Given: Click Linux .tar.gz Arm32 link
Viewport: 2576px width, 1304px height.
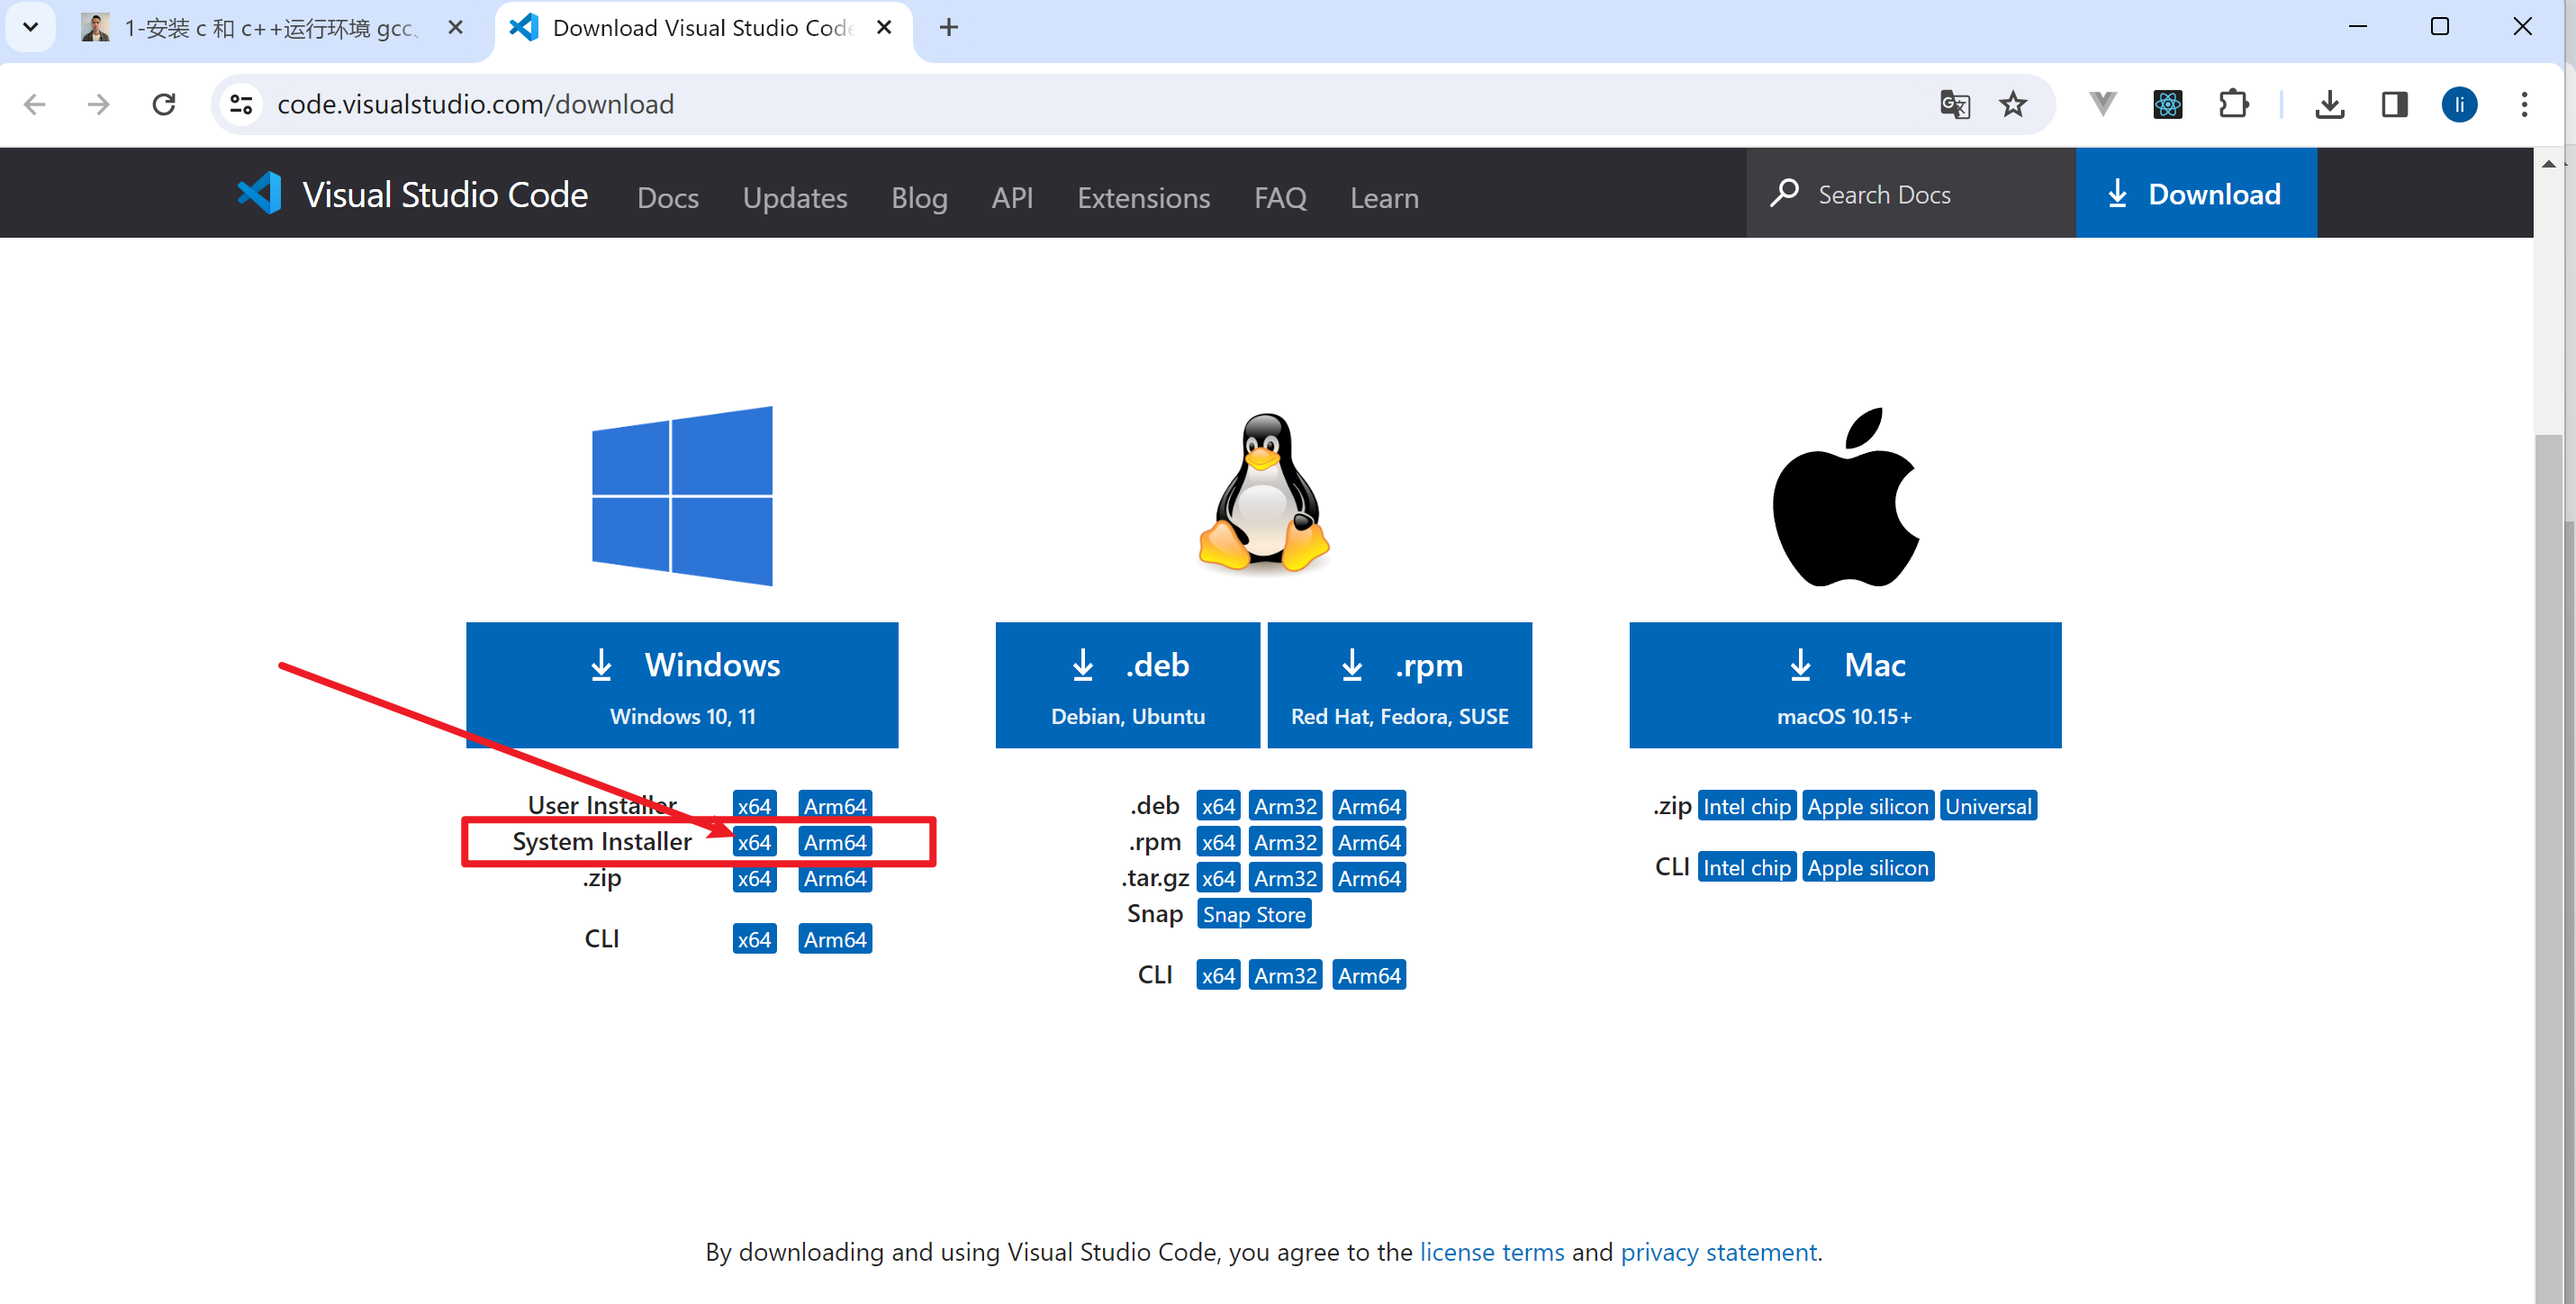Looking at the screenshot, I should (1285, 878).
